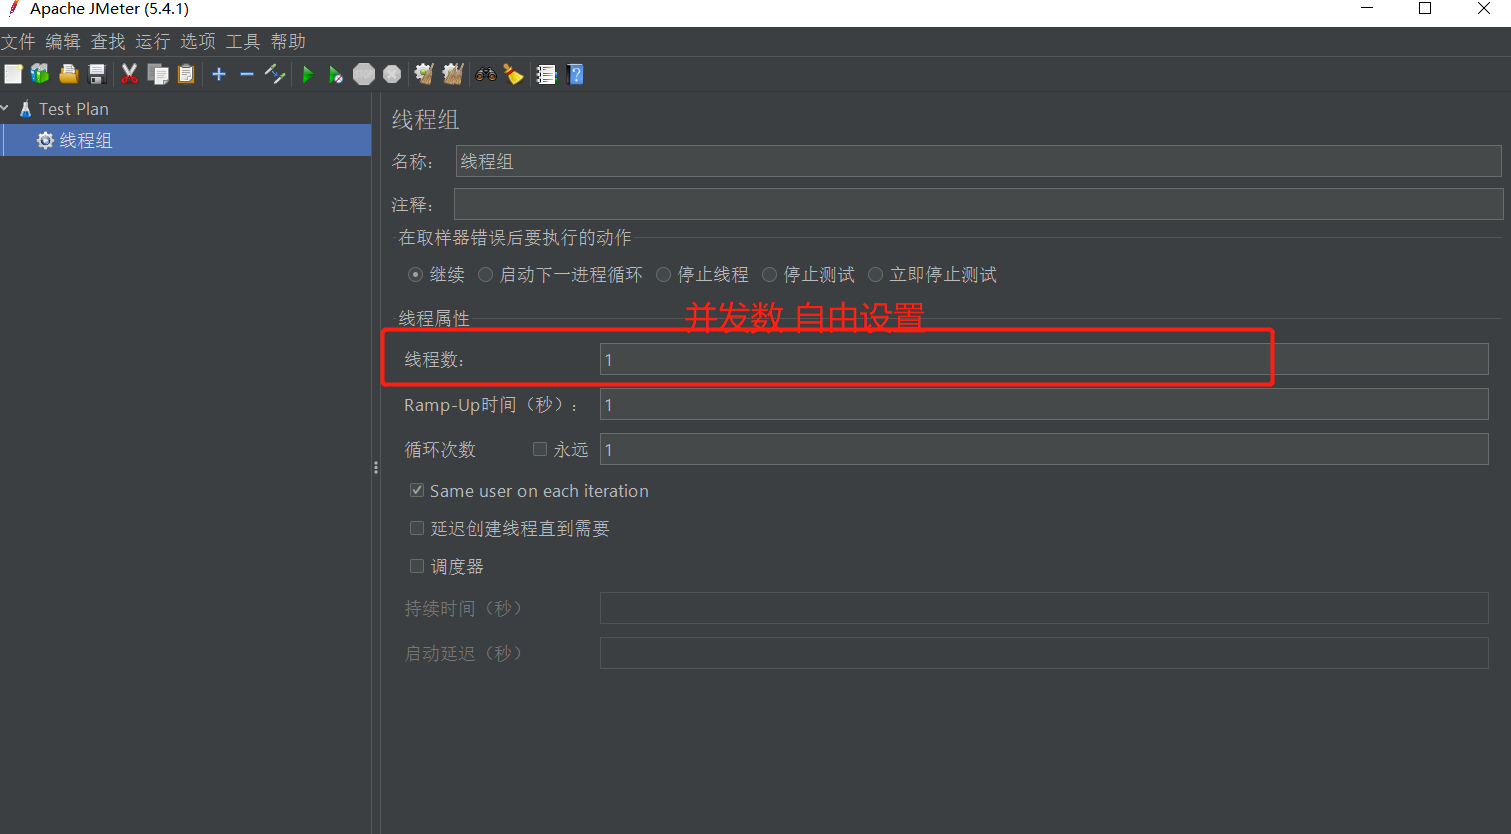Viewport: 1511px width, 834px height.
Task: Clear all results with double gear-broom icon
Action: coord(453,74)
